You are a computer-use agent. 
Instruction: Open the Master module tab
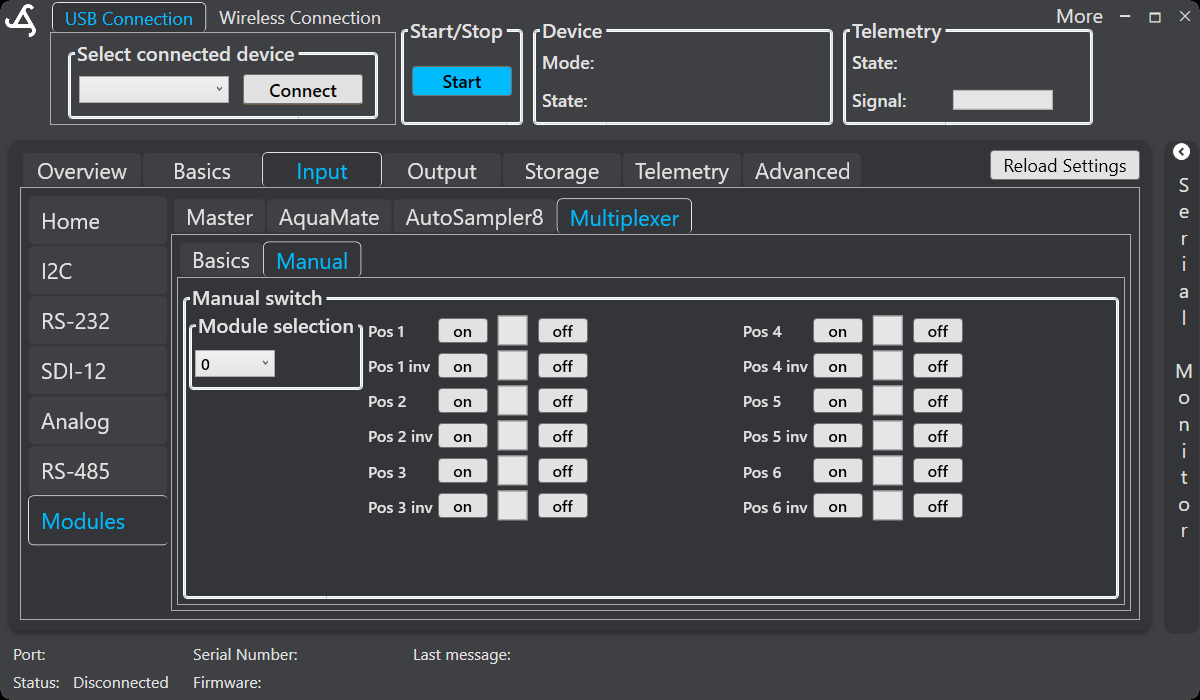[220, 217]
